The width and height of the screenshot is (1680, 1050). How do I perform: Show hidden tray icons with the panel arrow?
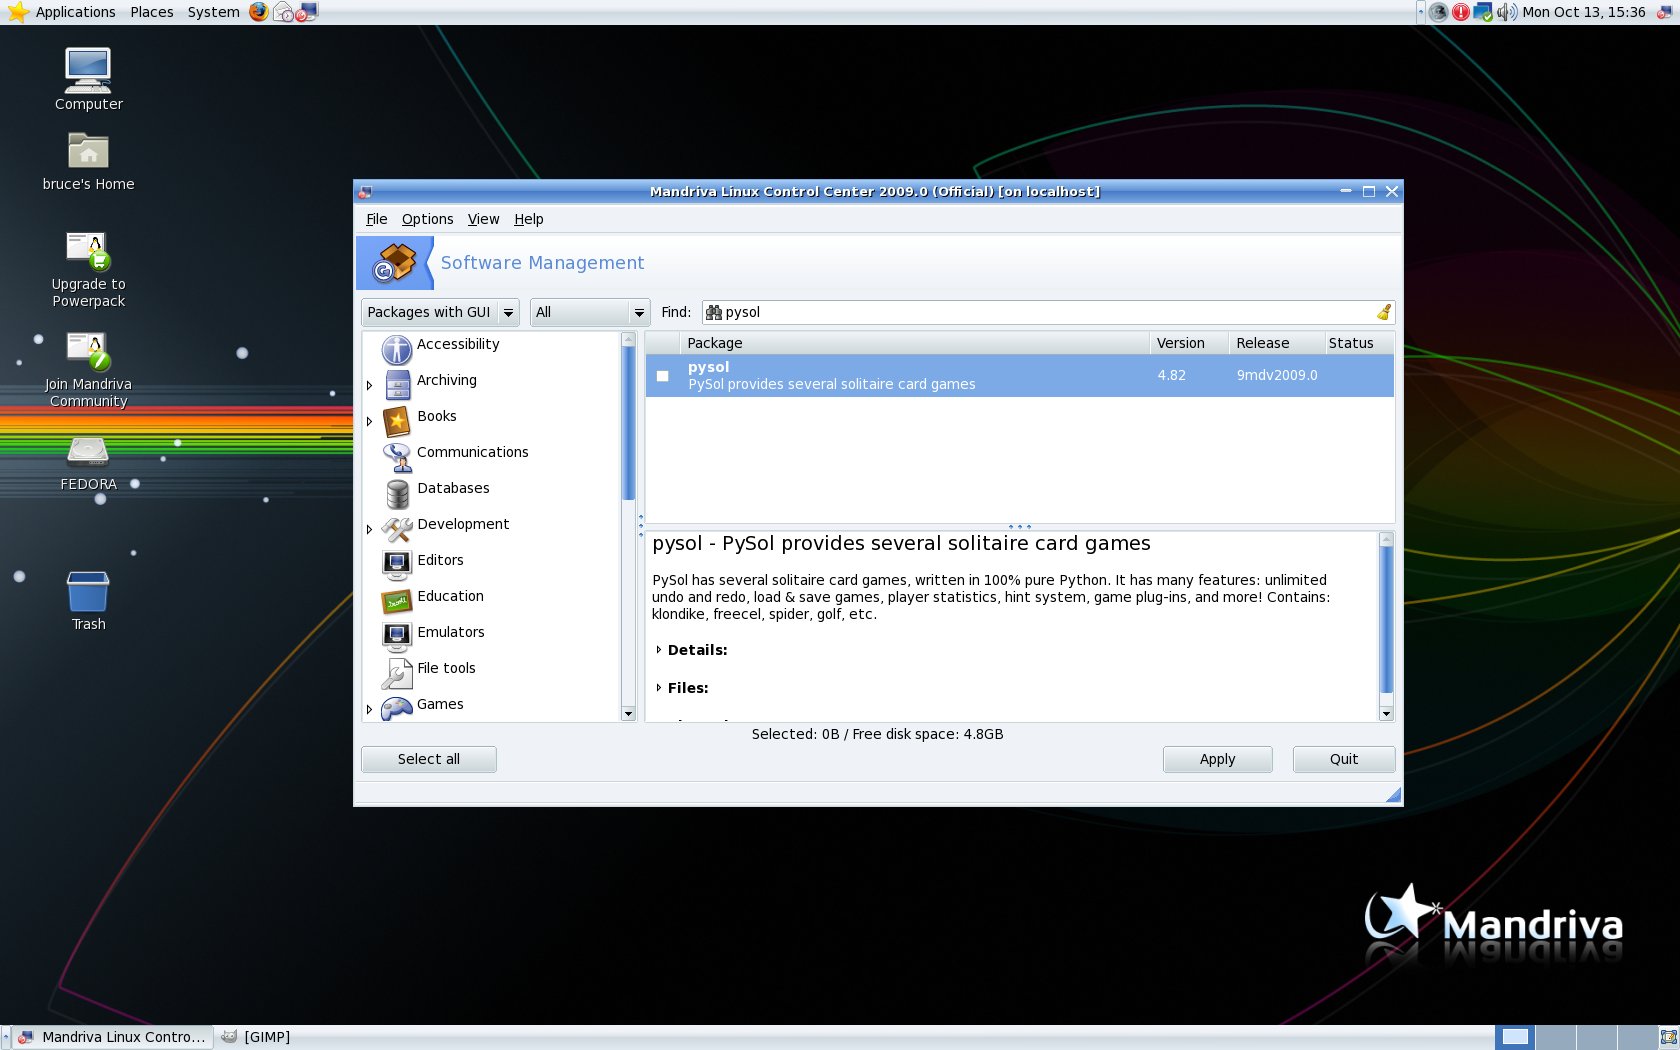[1421, 12]
